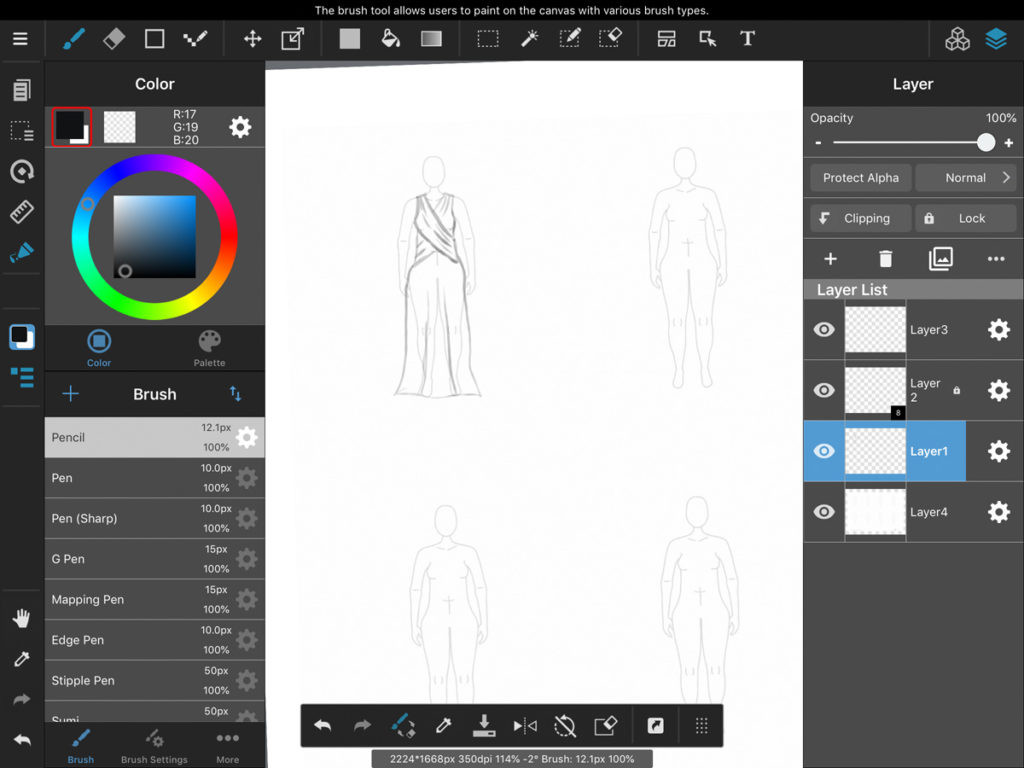This screenshot has height=768, width=1024.
Task: Select the Brush tool in top toolbar
Action: coord(74,39)
